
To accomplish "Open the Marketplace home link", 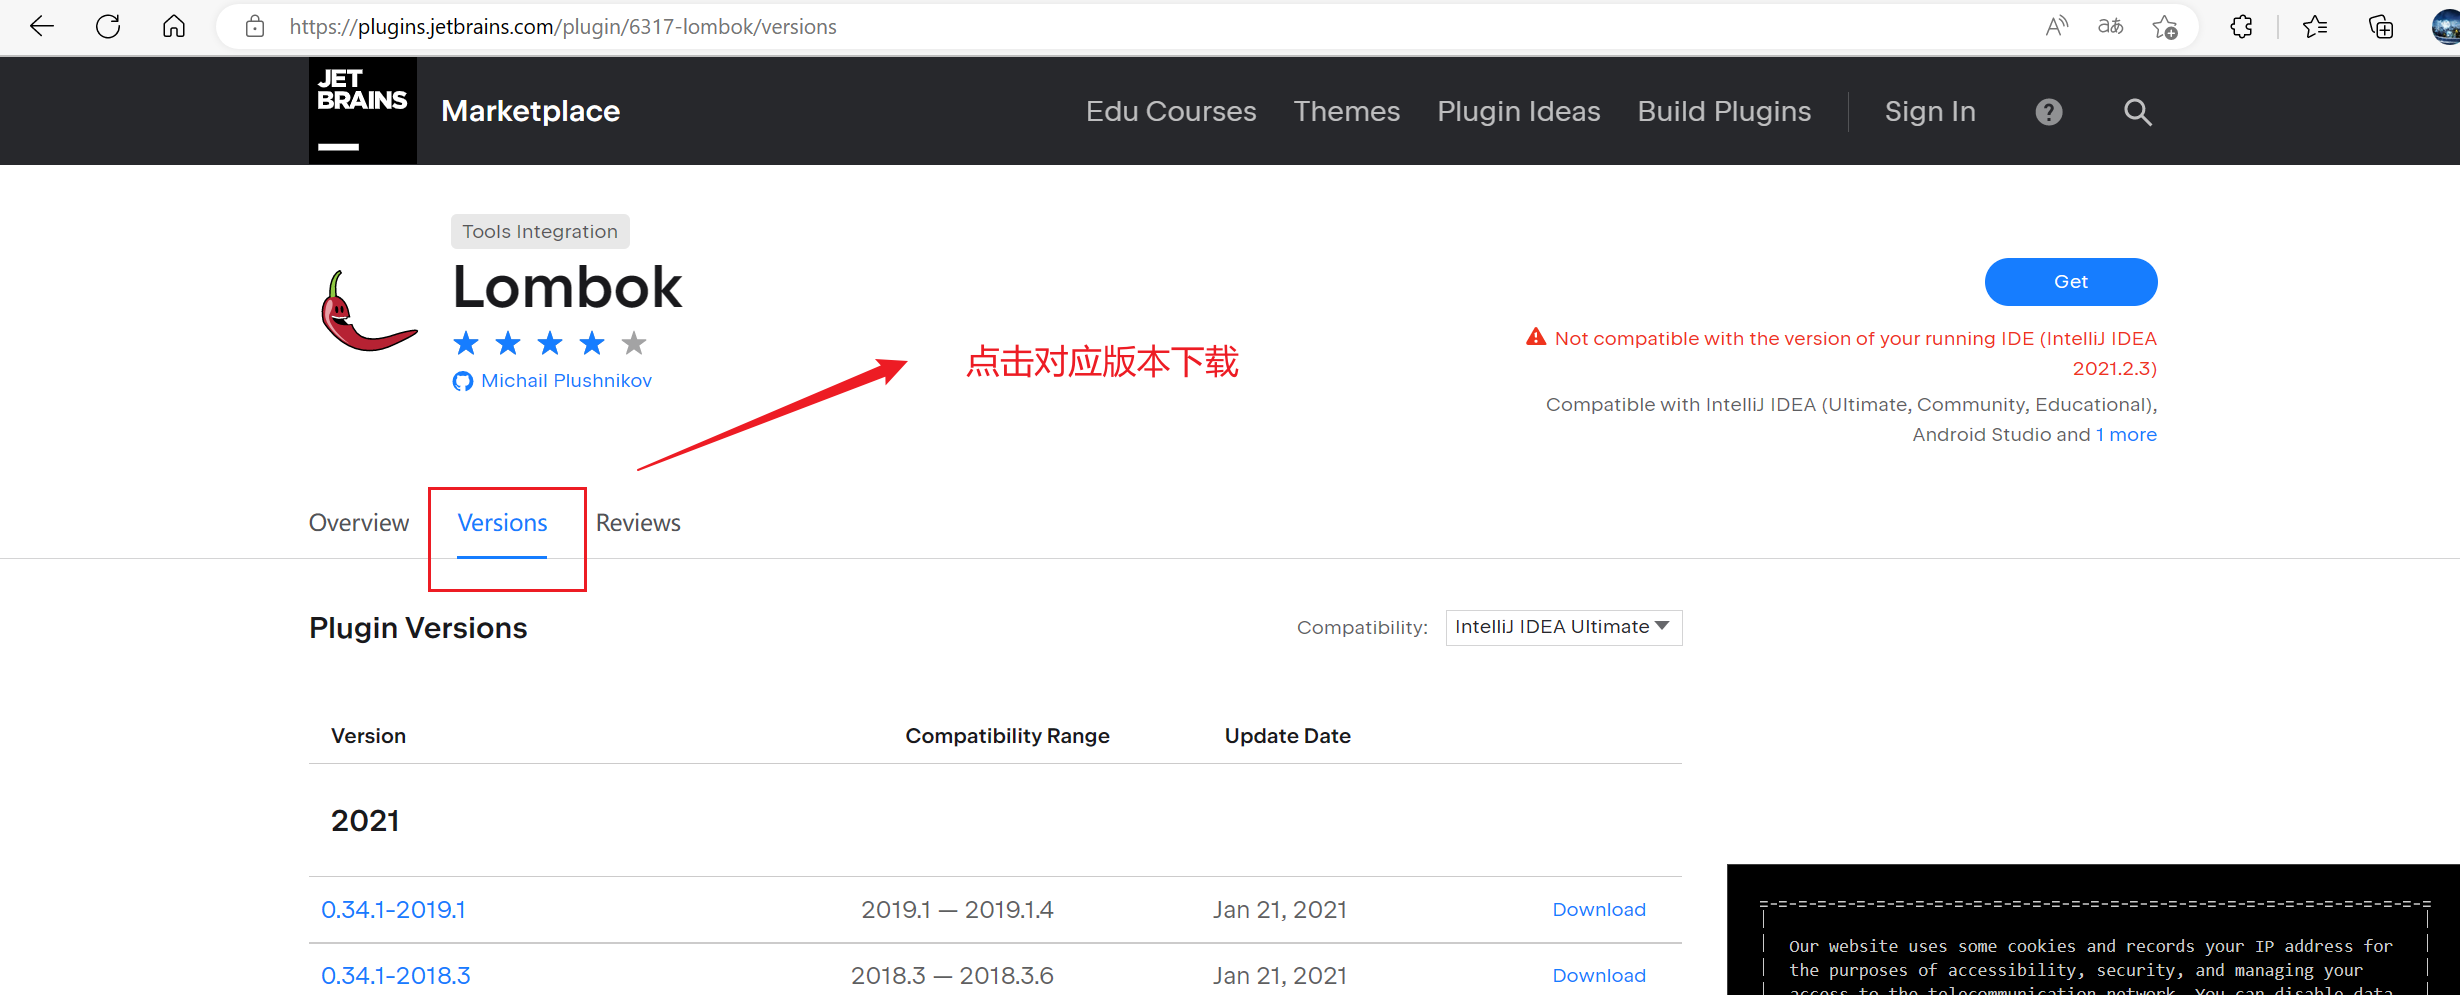I will [x=531, y=111].
